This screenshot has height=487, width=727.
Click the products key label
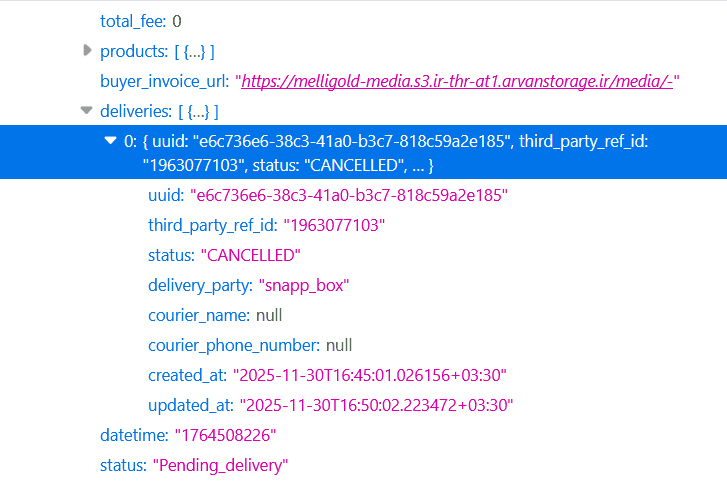(132, 51)
